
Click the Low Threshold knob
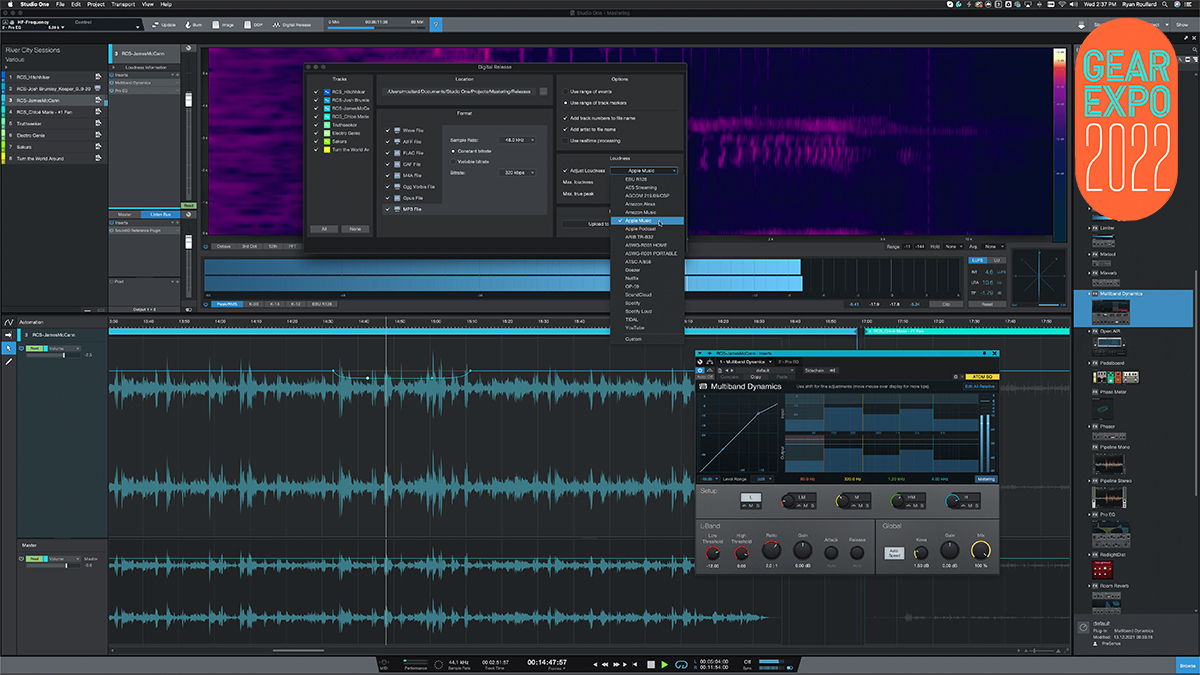tap(713, 552)
